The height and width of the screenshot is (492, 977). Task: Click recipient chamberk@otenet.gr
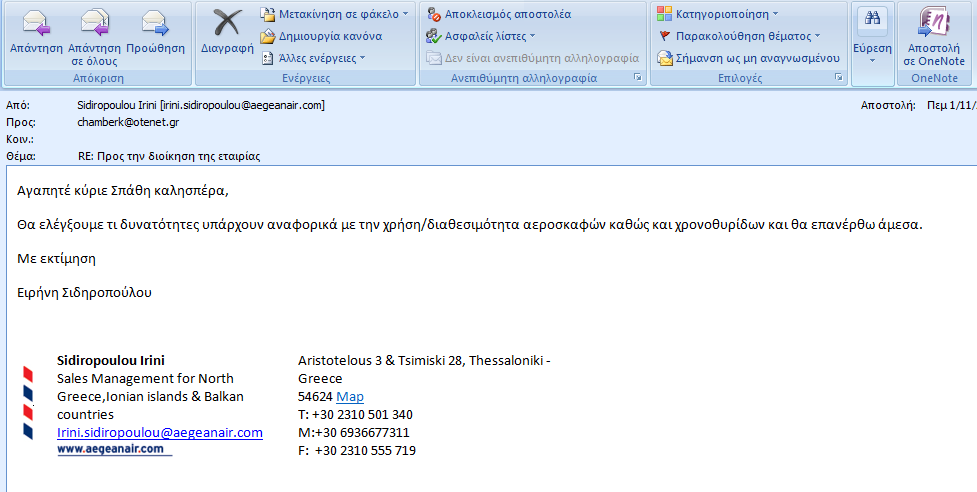[x=128, y=122]
